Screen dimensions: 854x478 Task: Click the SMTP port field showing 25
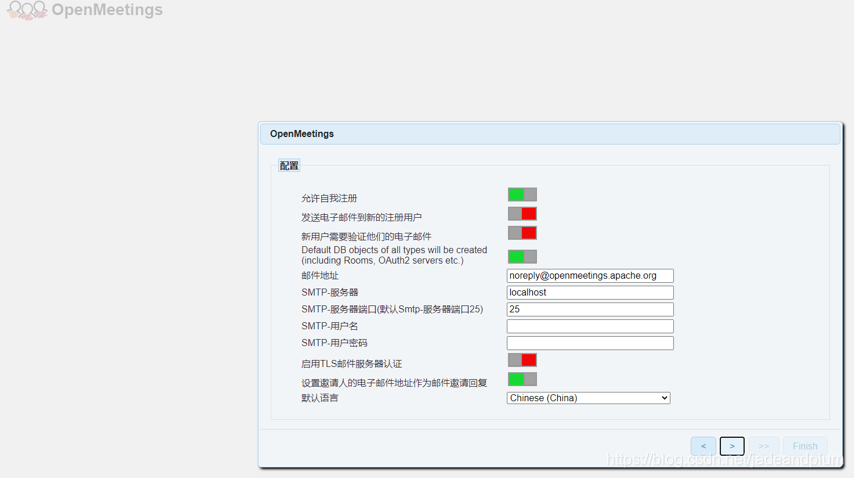tap(590, 309)
